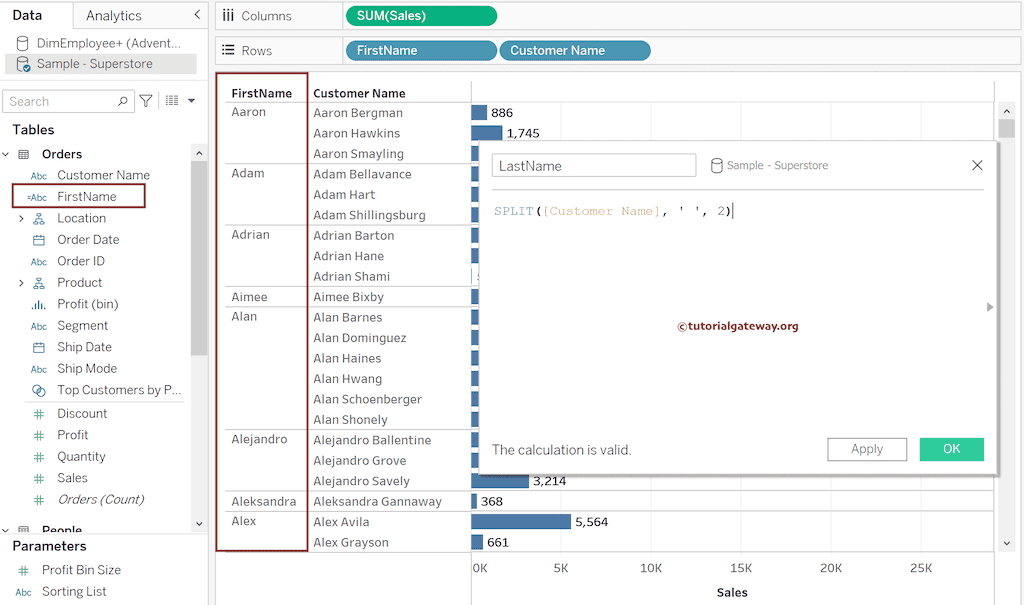Expand the Product hierarchy

coord(21,283)
